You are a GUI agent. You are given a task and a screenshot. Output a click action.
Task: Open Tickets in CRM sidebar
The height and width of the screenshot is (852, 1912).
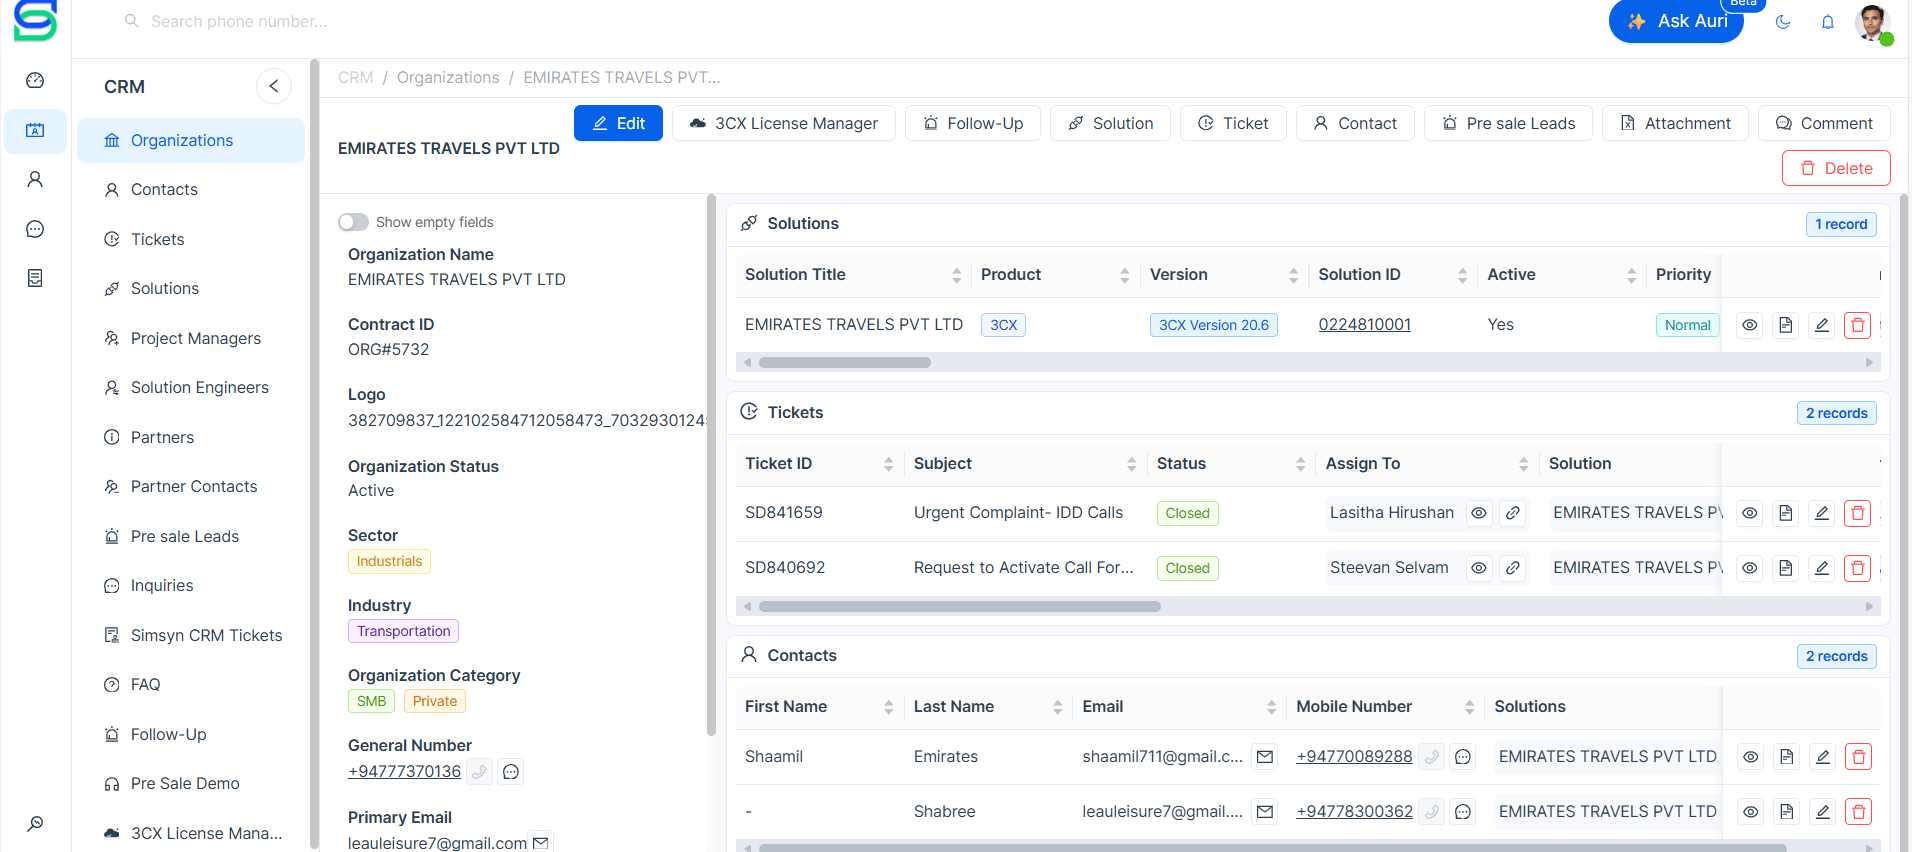pos(157,239)
